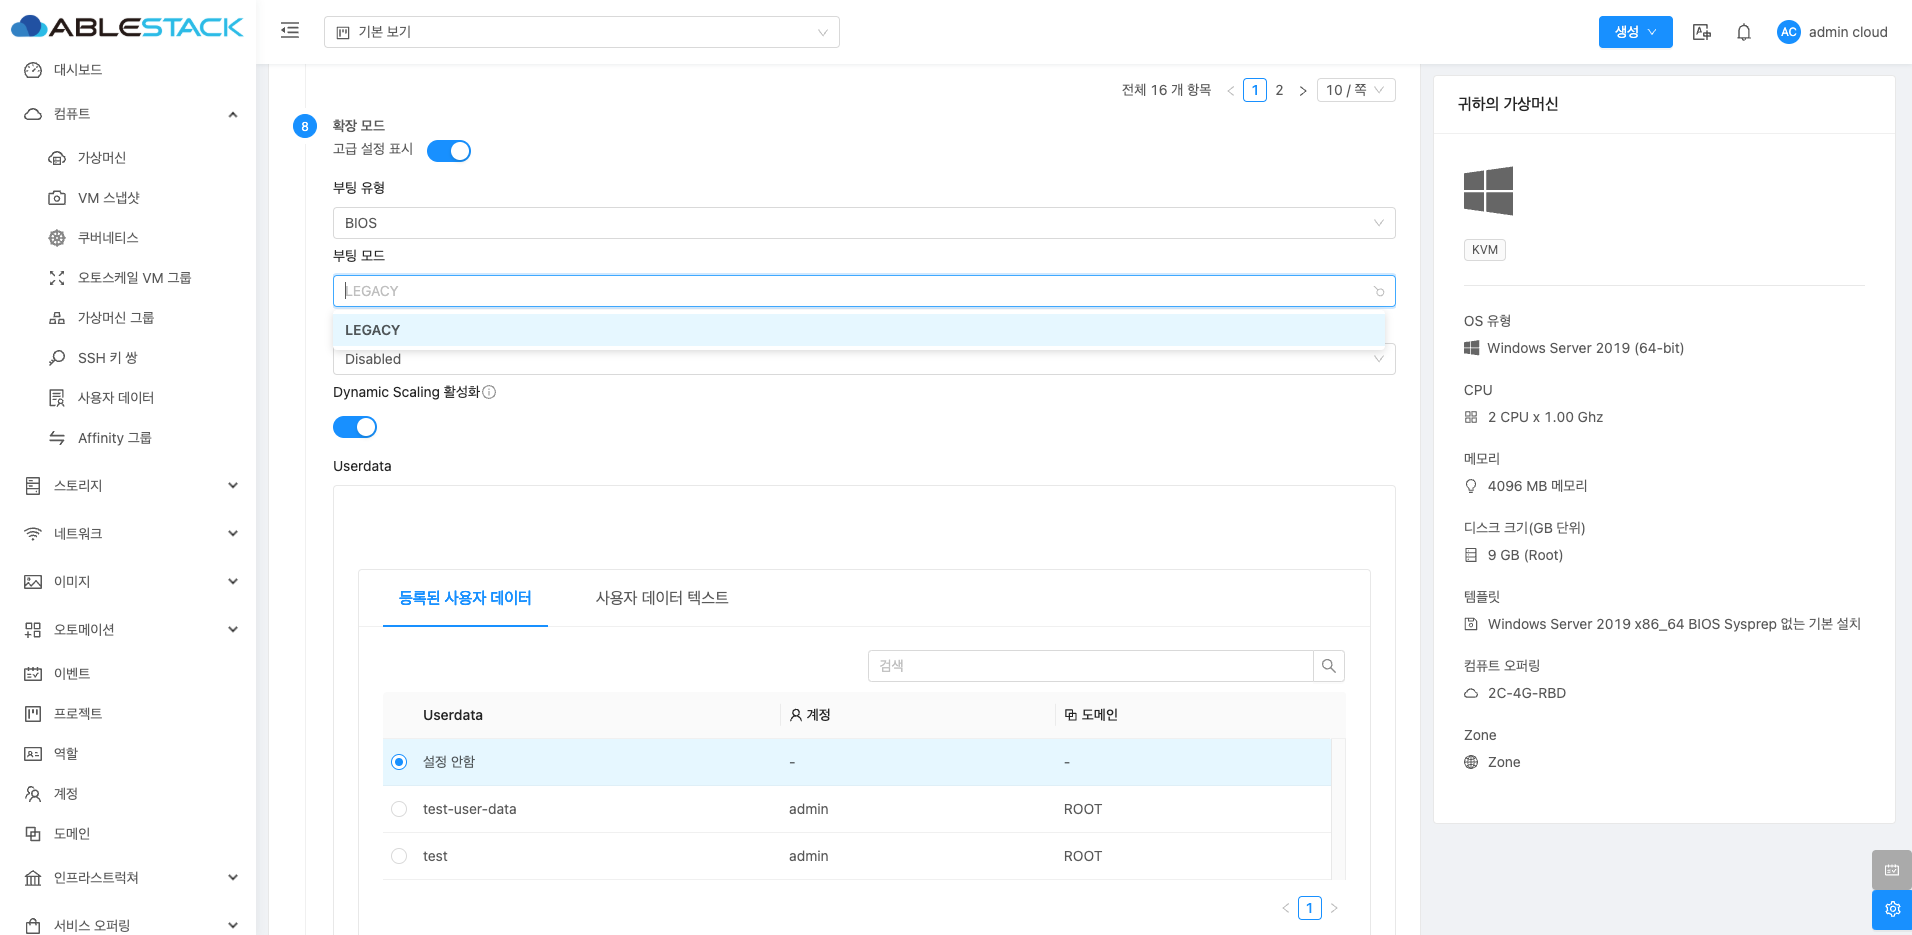Click the magnifier search icon in Userdata
The width and height of the screenshot is (1912, 935).
1328,666
